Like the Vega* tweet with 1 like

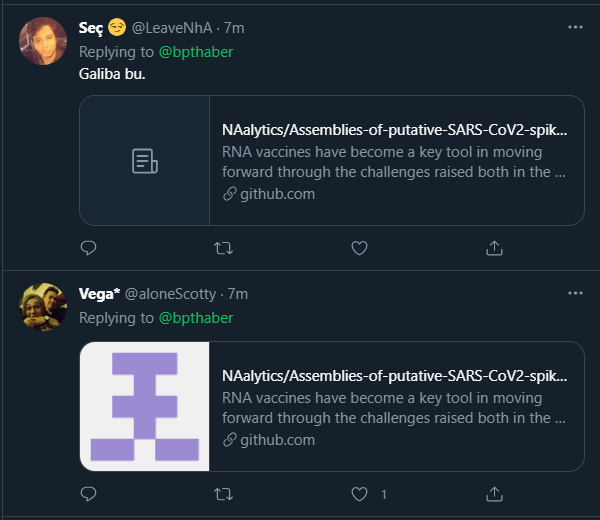point(360,494)
